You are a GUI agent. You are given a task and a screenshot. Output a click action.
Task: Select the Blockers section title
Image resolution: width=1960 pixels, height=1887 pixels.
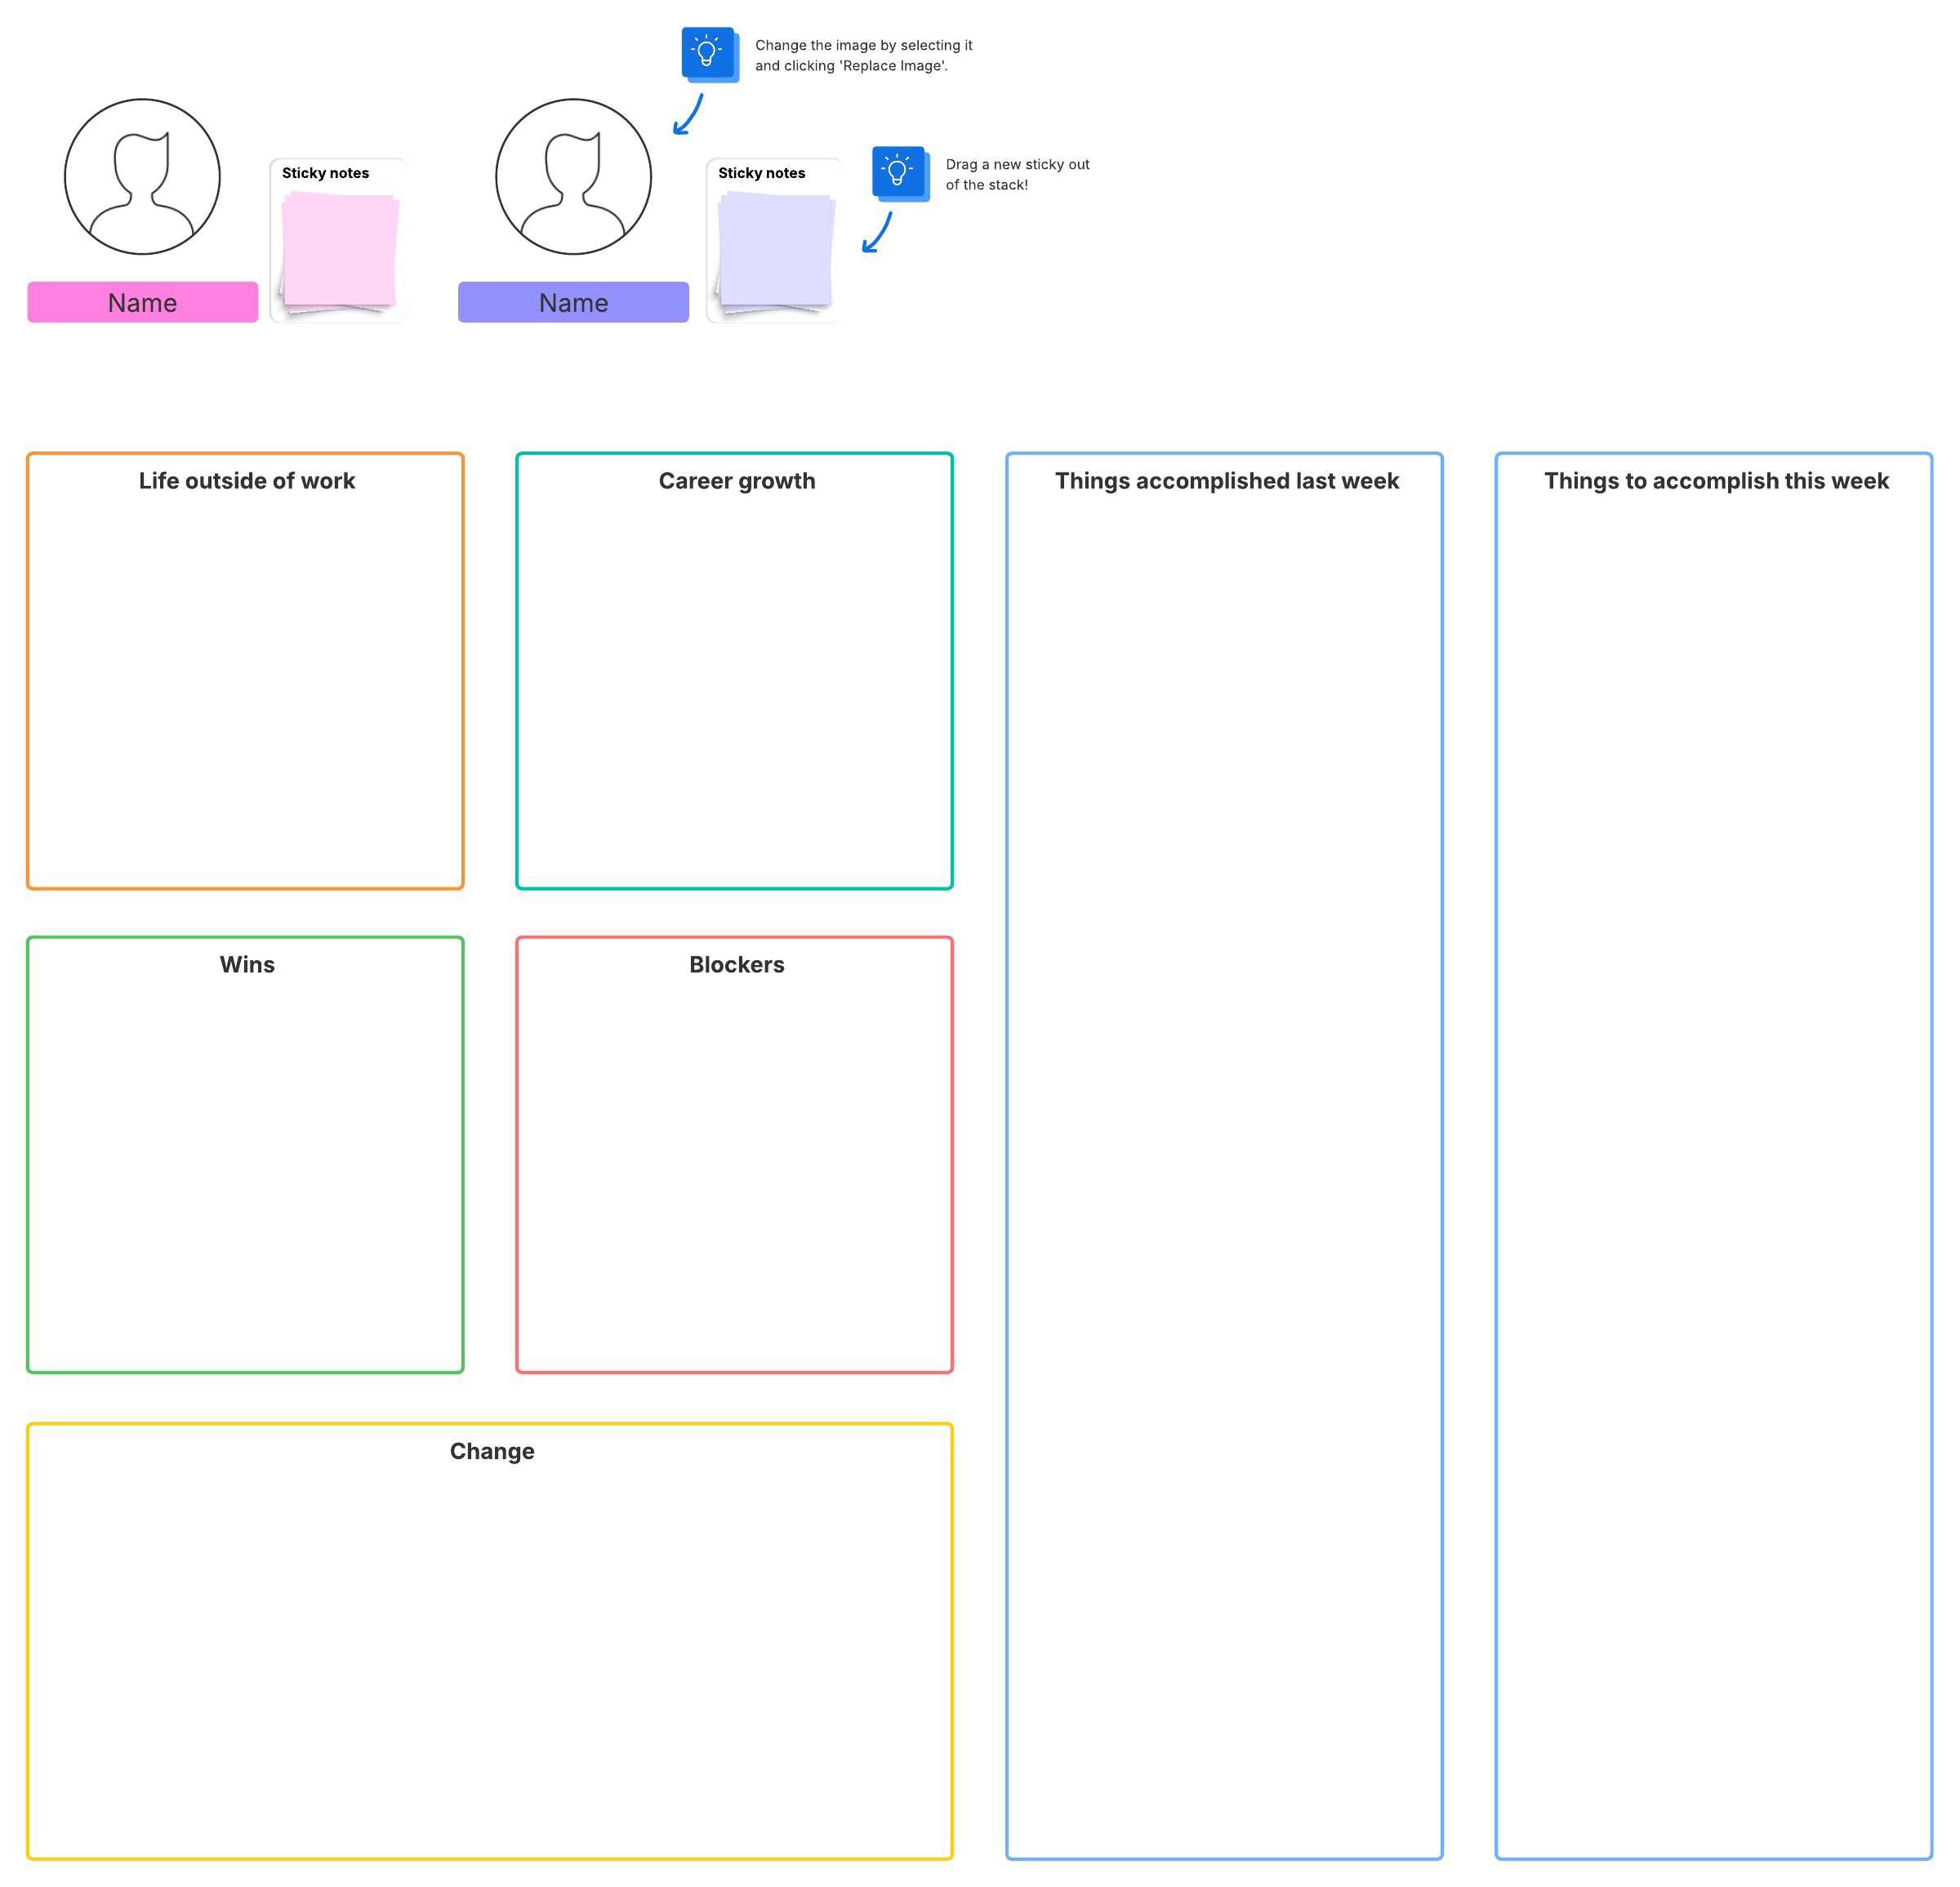coord(737,965)
